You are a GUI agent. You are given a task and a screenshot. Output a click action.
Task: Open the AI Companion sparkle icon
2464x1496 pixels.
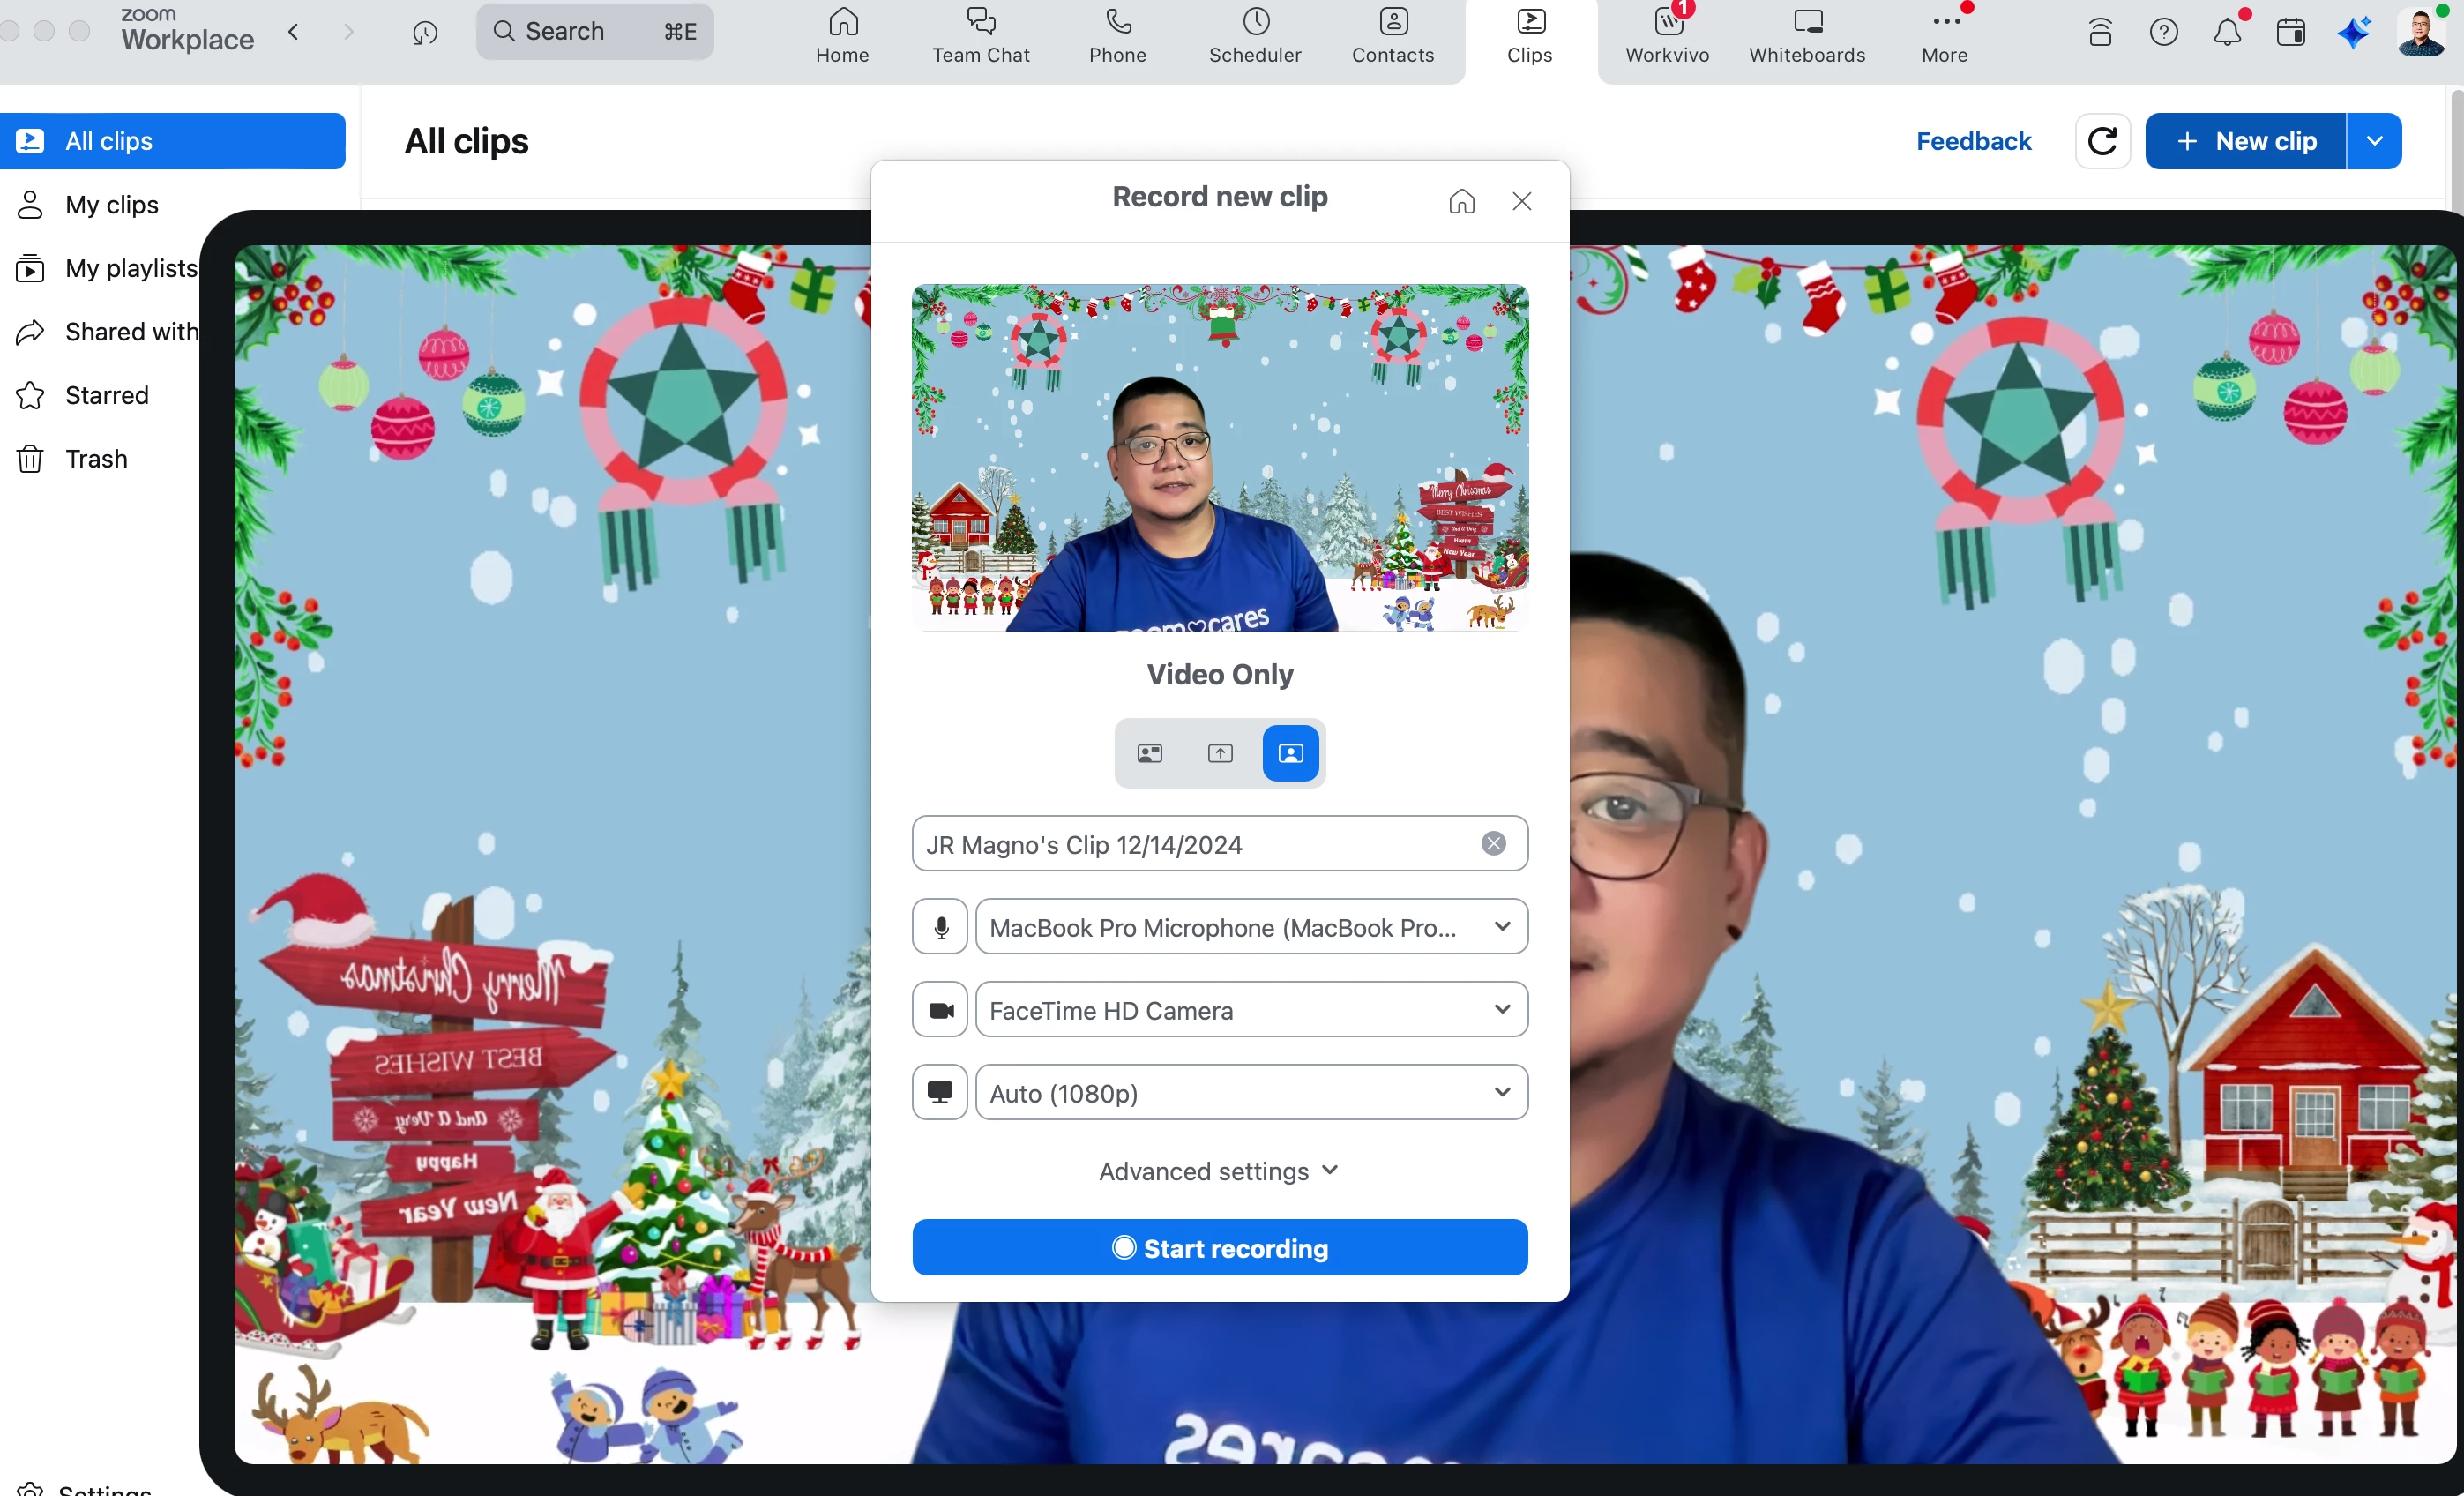click(2354, 33)
